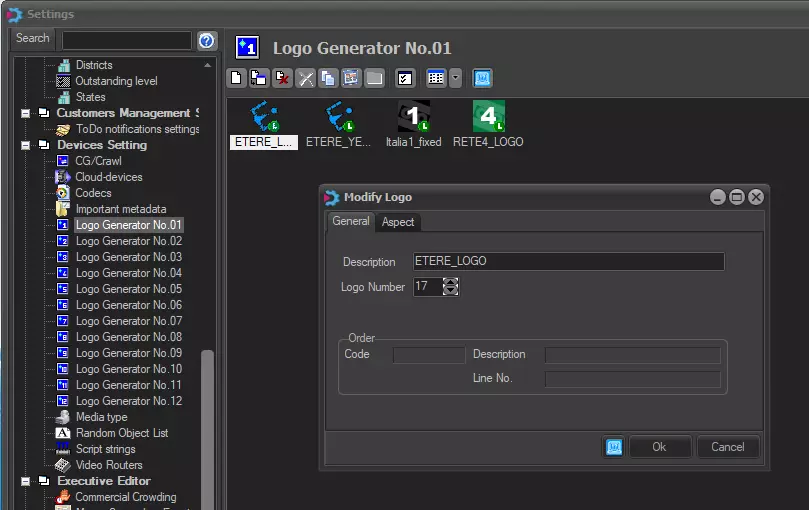Click the Cut scissors toolbar icon
809x510 pixels.
pos(306,78)
